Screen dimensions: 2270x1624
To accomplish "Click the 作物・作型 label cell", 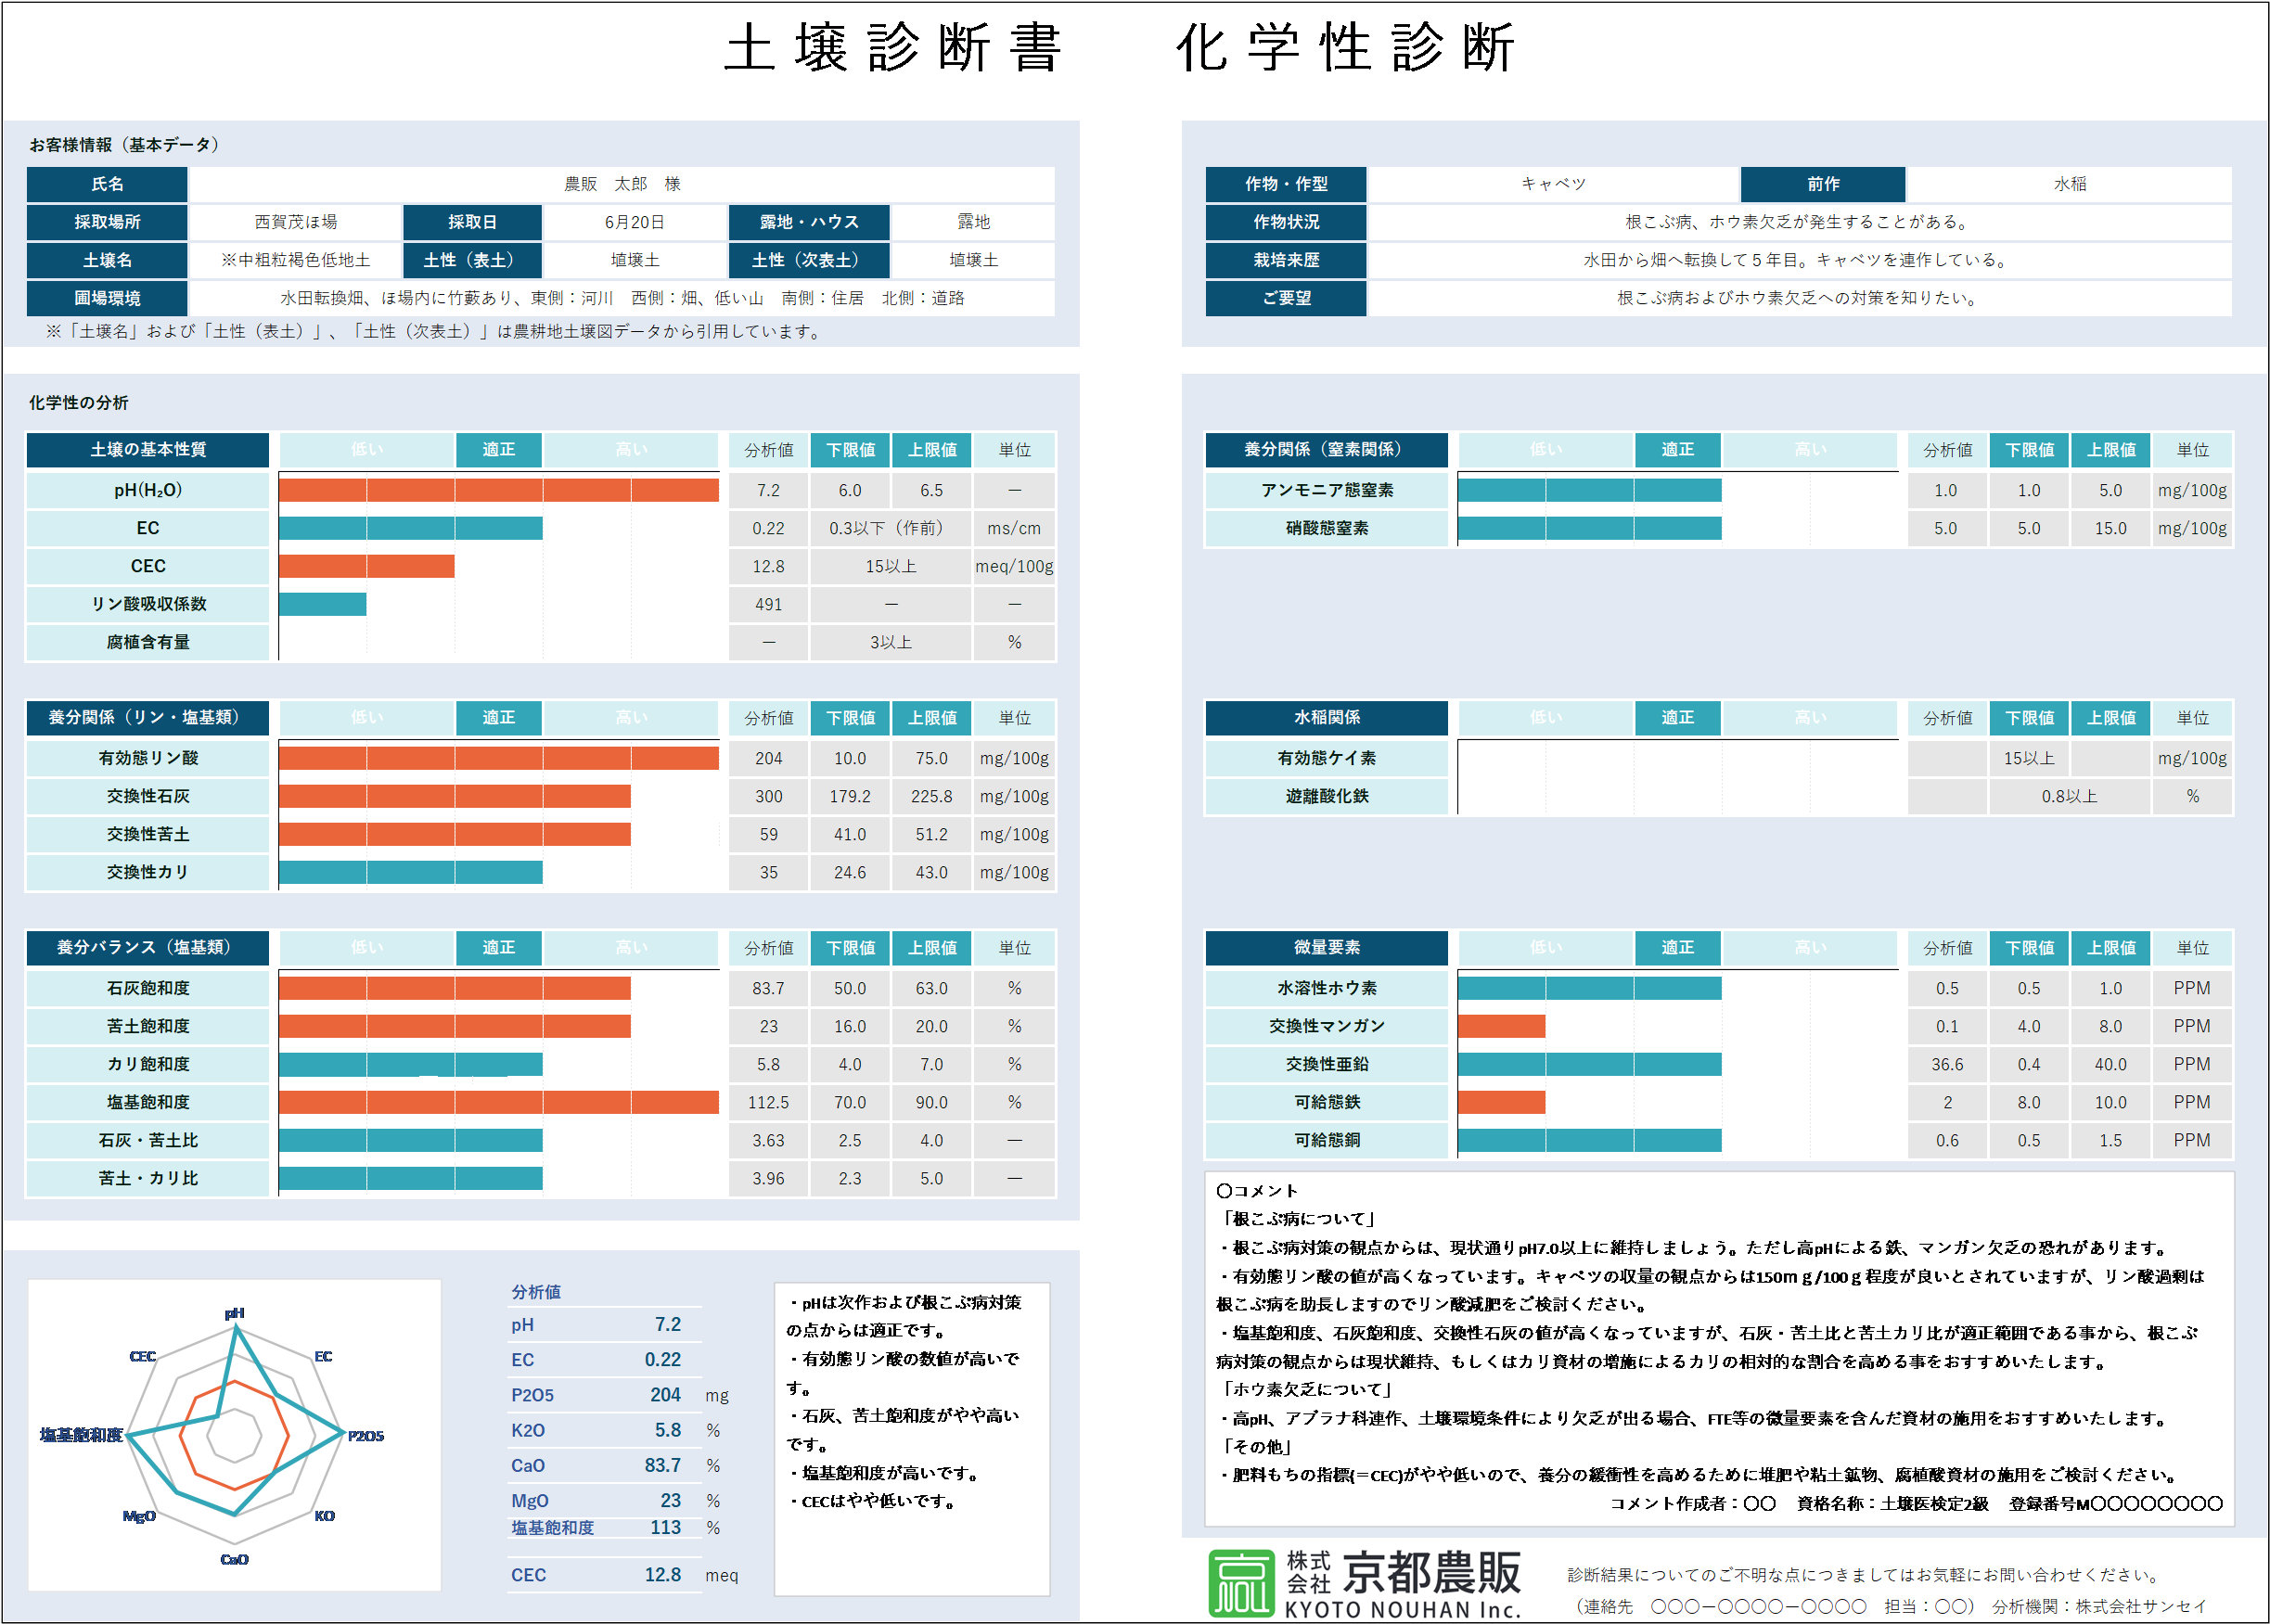I will (1285, 184).
